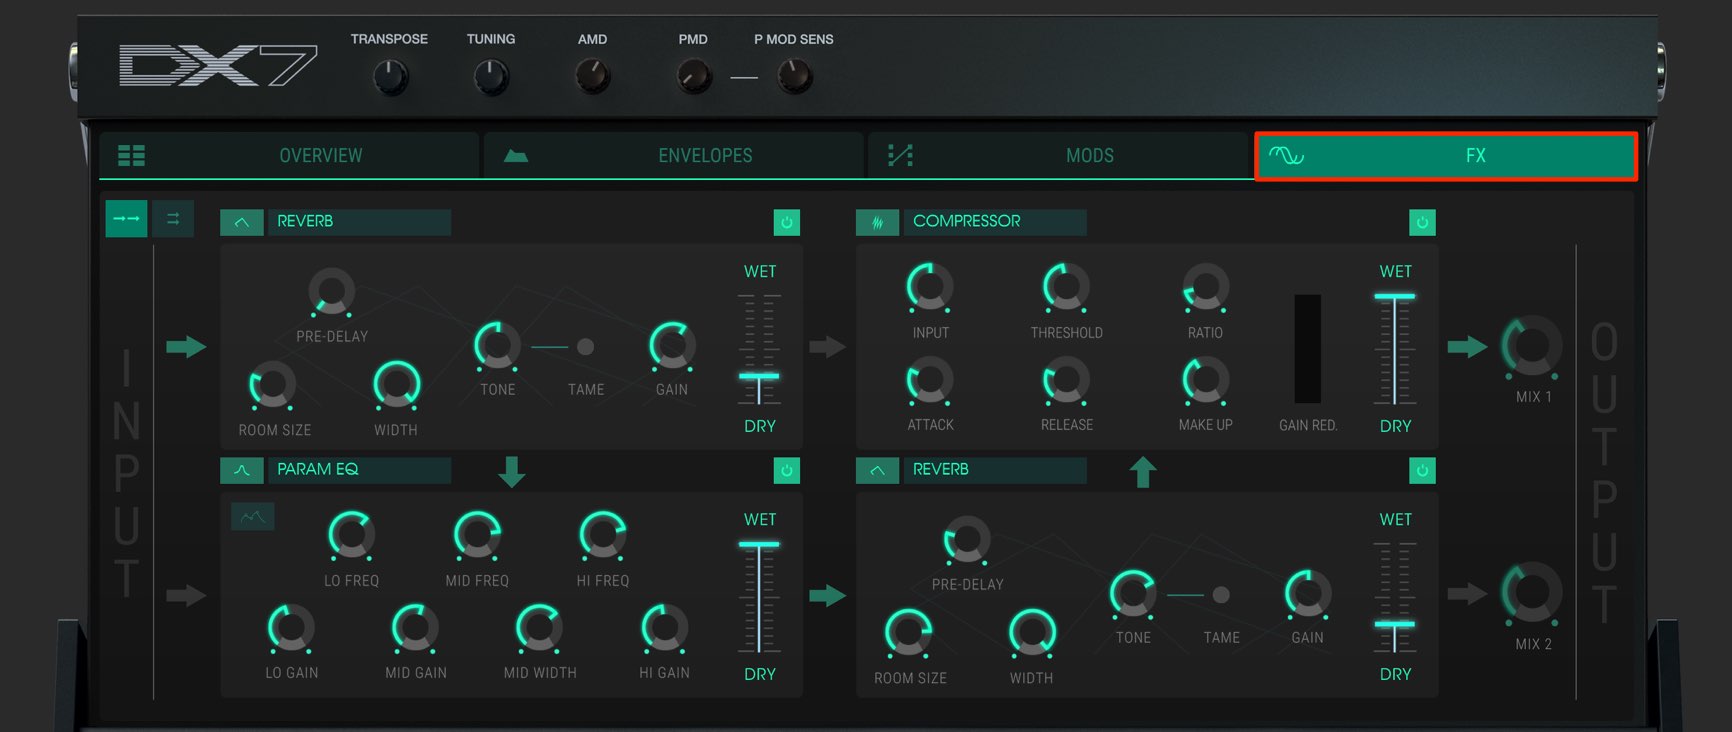Click the reverb type icon in top-left slot
This screenshot has height=732, width=1732.
(x=242, y=222)
